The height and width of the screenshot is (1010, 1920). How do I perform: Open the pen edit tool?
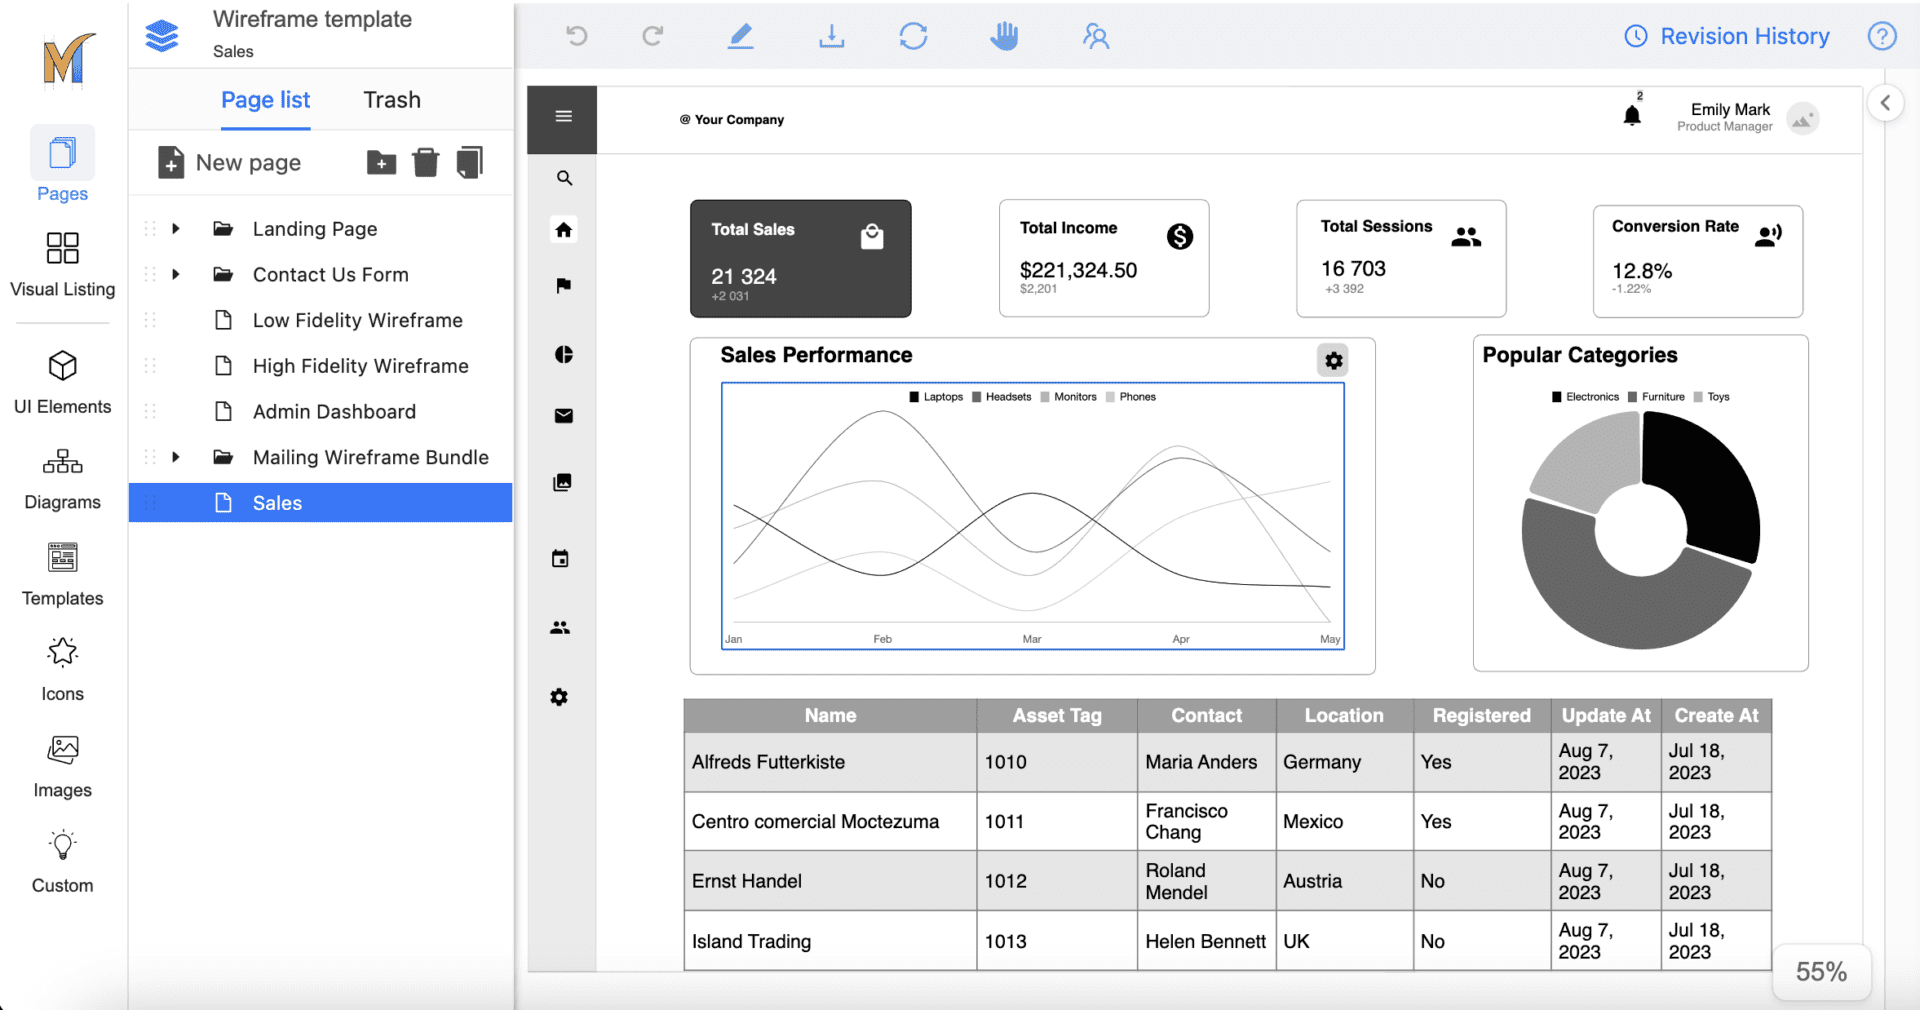coord(741,36)
